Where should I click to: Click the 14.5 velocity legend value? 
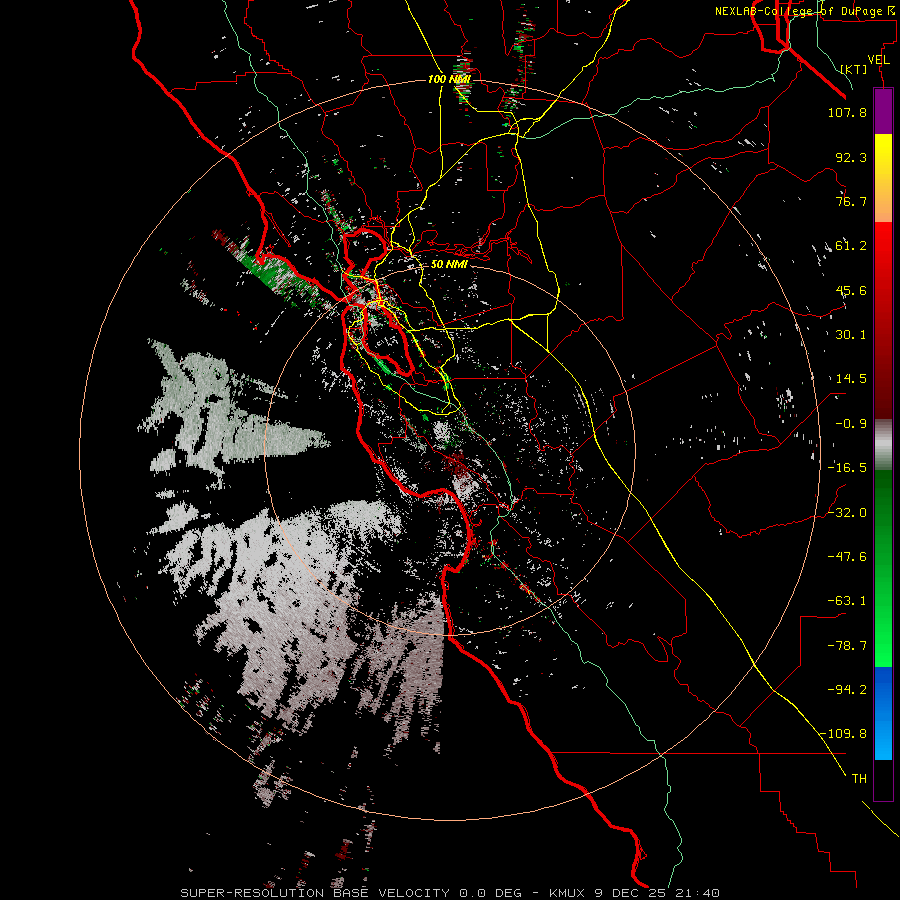point(851,379)
